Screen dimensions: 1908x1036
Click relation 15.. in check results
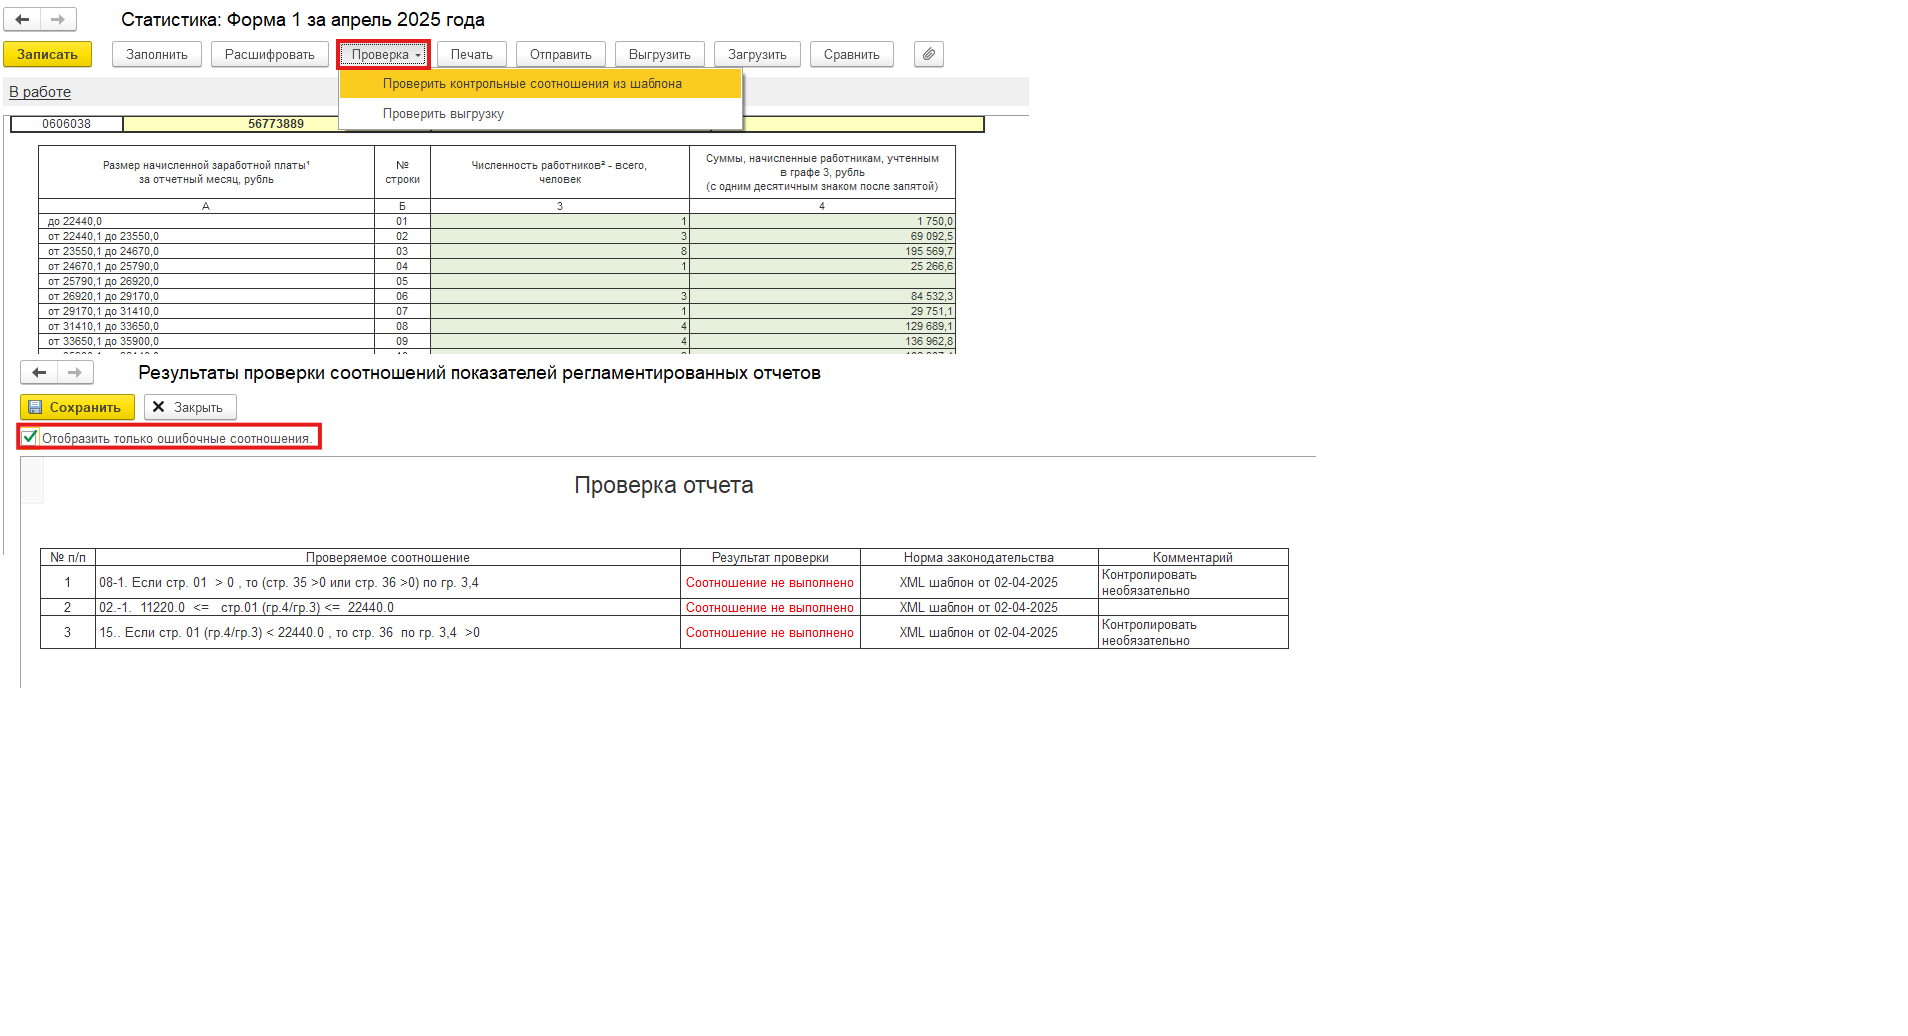coord(388,632)
